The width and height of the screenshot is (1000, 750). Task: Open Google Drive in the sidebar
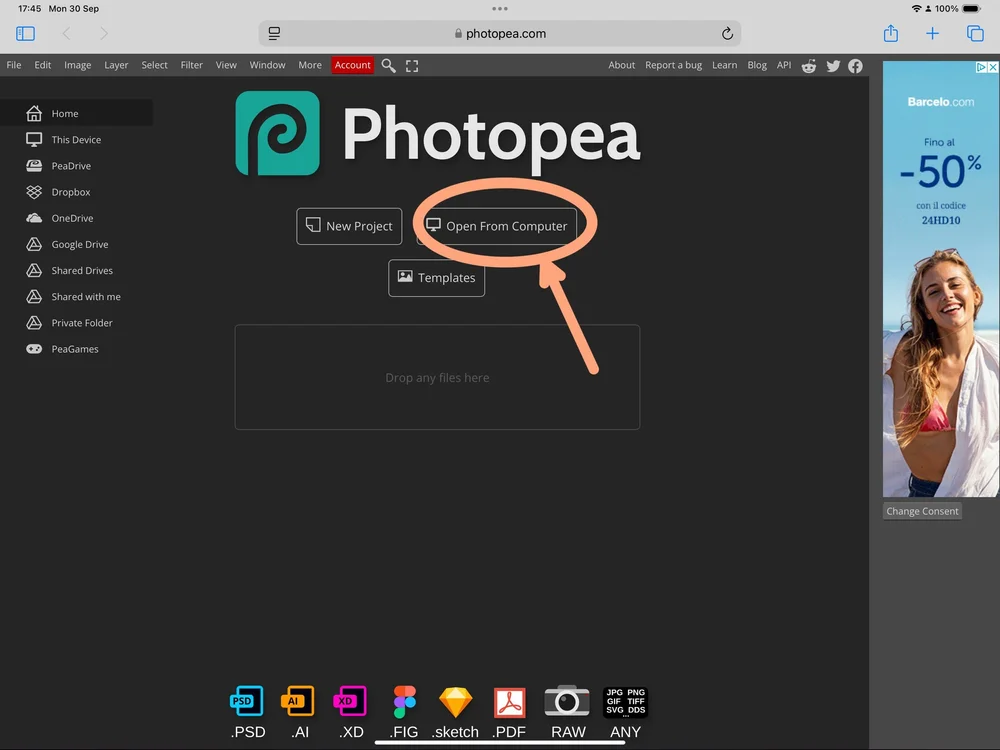77,244
